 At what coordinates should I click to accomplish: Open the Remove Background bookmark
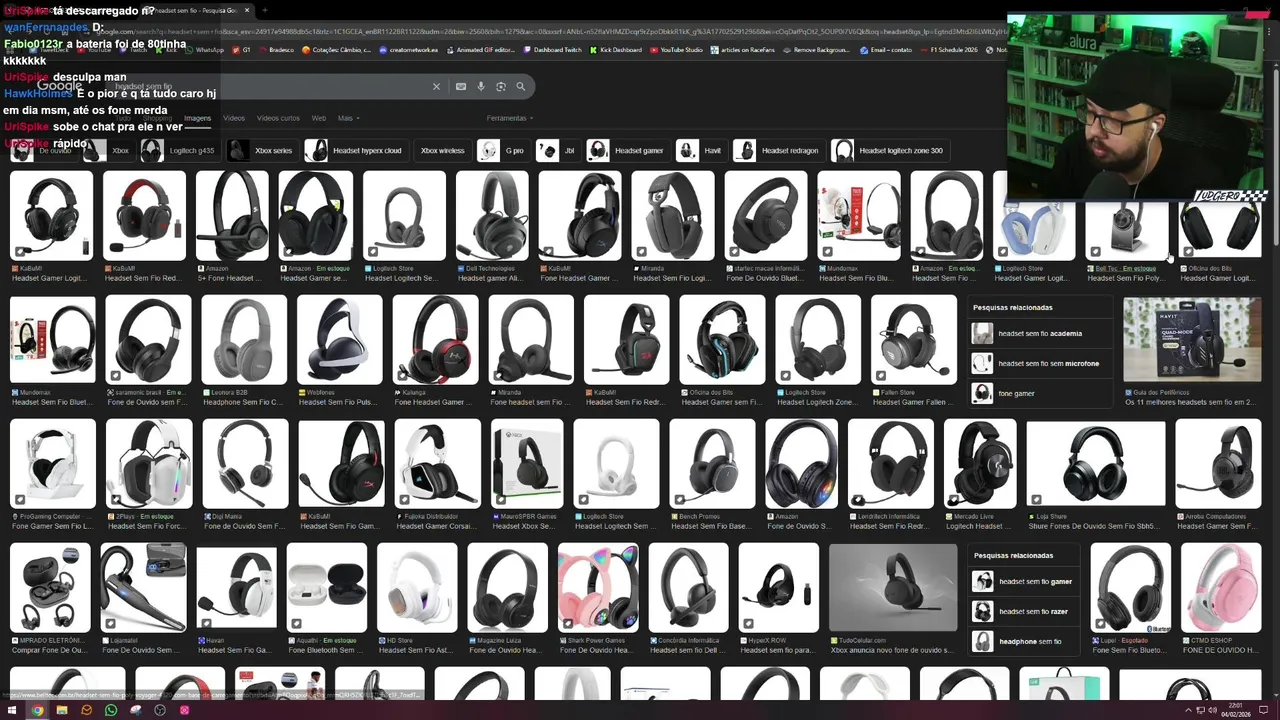[x=816, y=50]
